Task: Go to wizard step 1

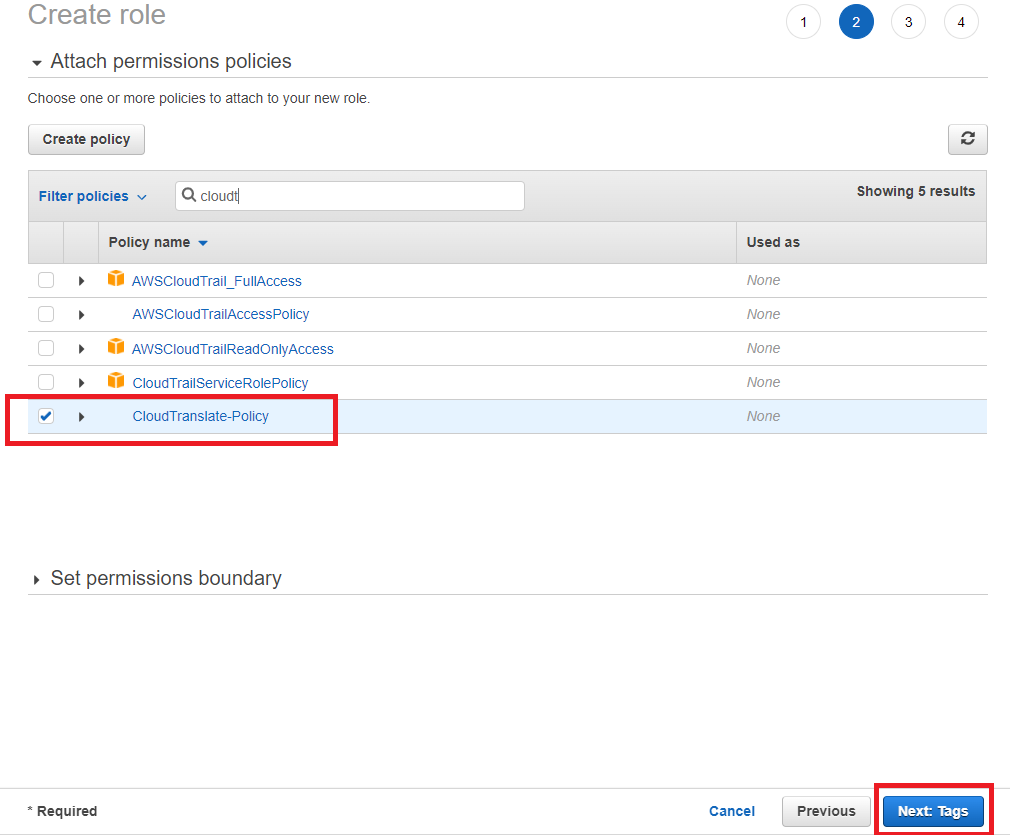Action: (803, 22)
